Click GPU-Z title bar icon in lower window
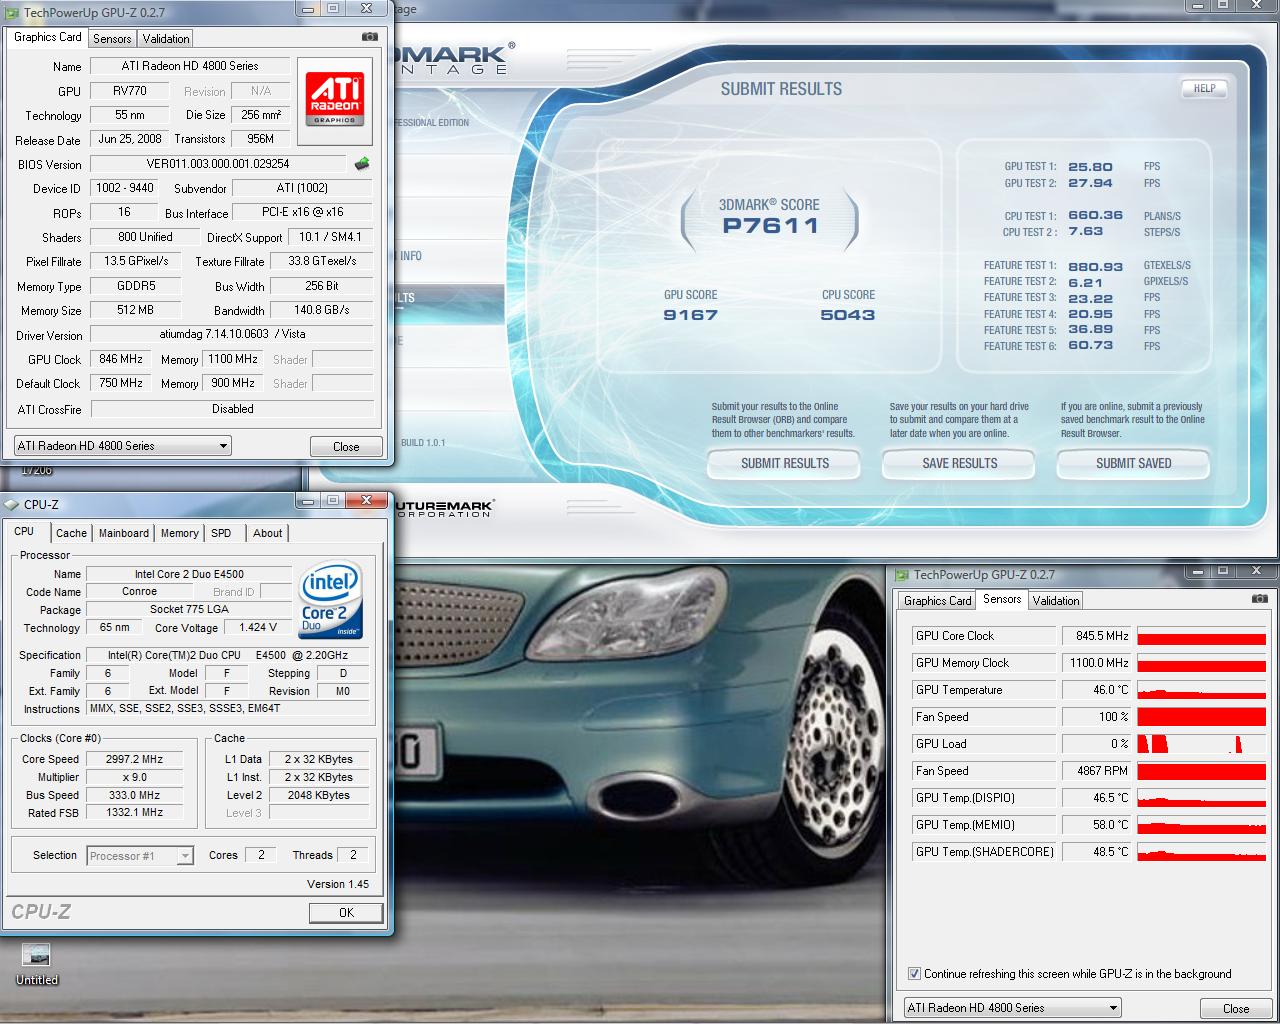Screen dimensions: 1280x1024 point(902,575)
